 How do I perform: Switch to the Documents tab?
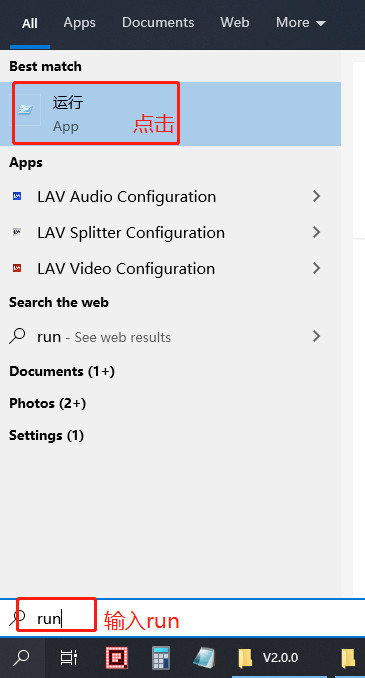[158, 22]
